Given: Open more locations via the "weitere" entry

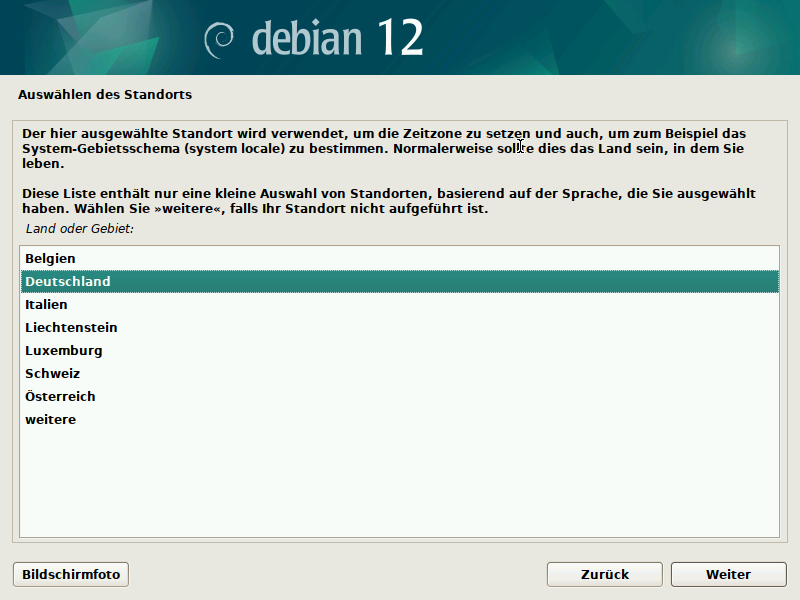Looking at the screenshot, I should 50,420.
